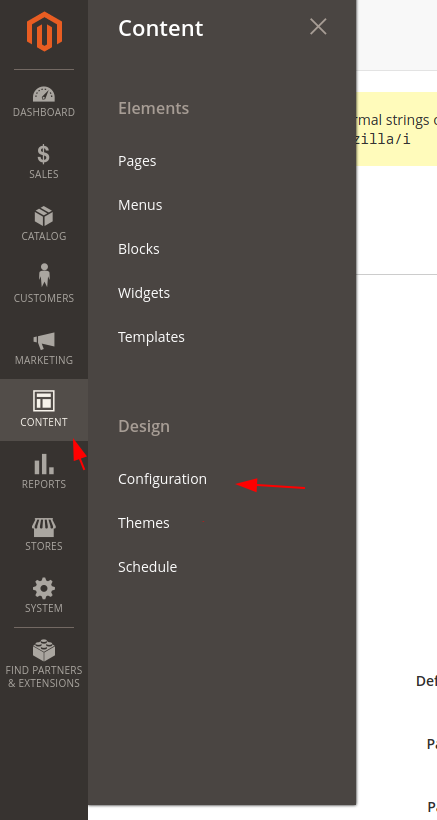437x820 pixels.
Task: Open the Themes link under Design
Action: tap(144, 523)
